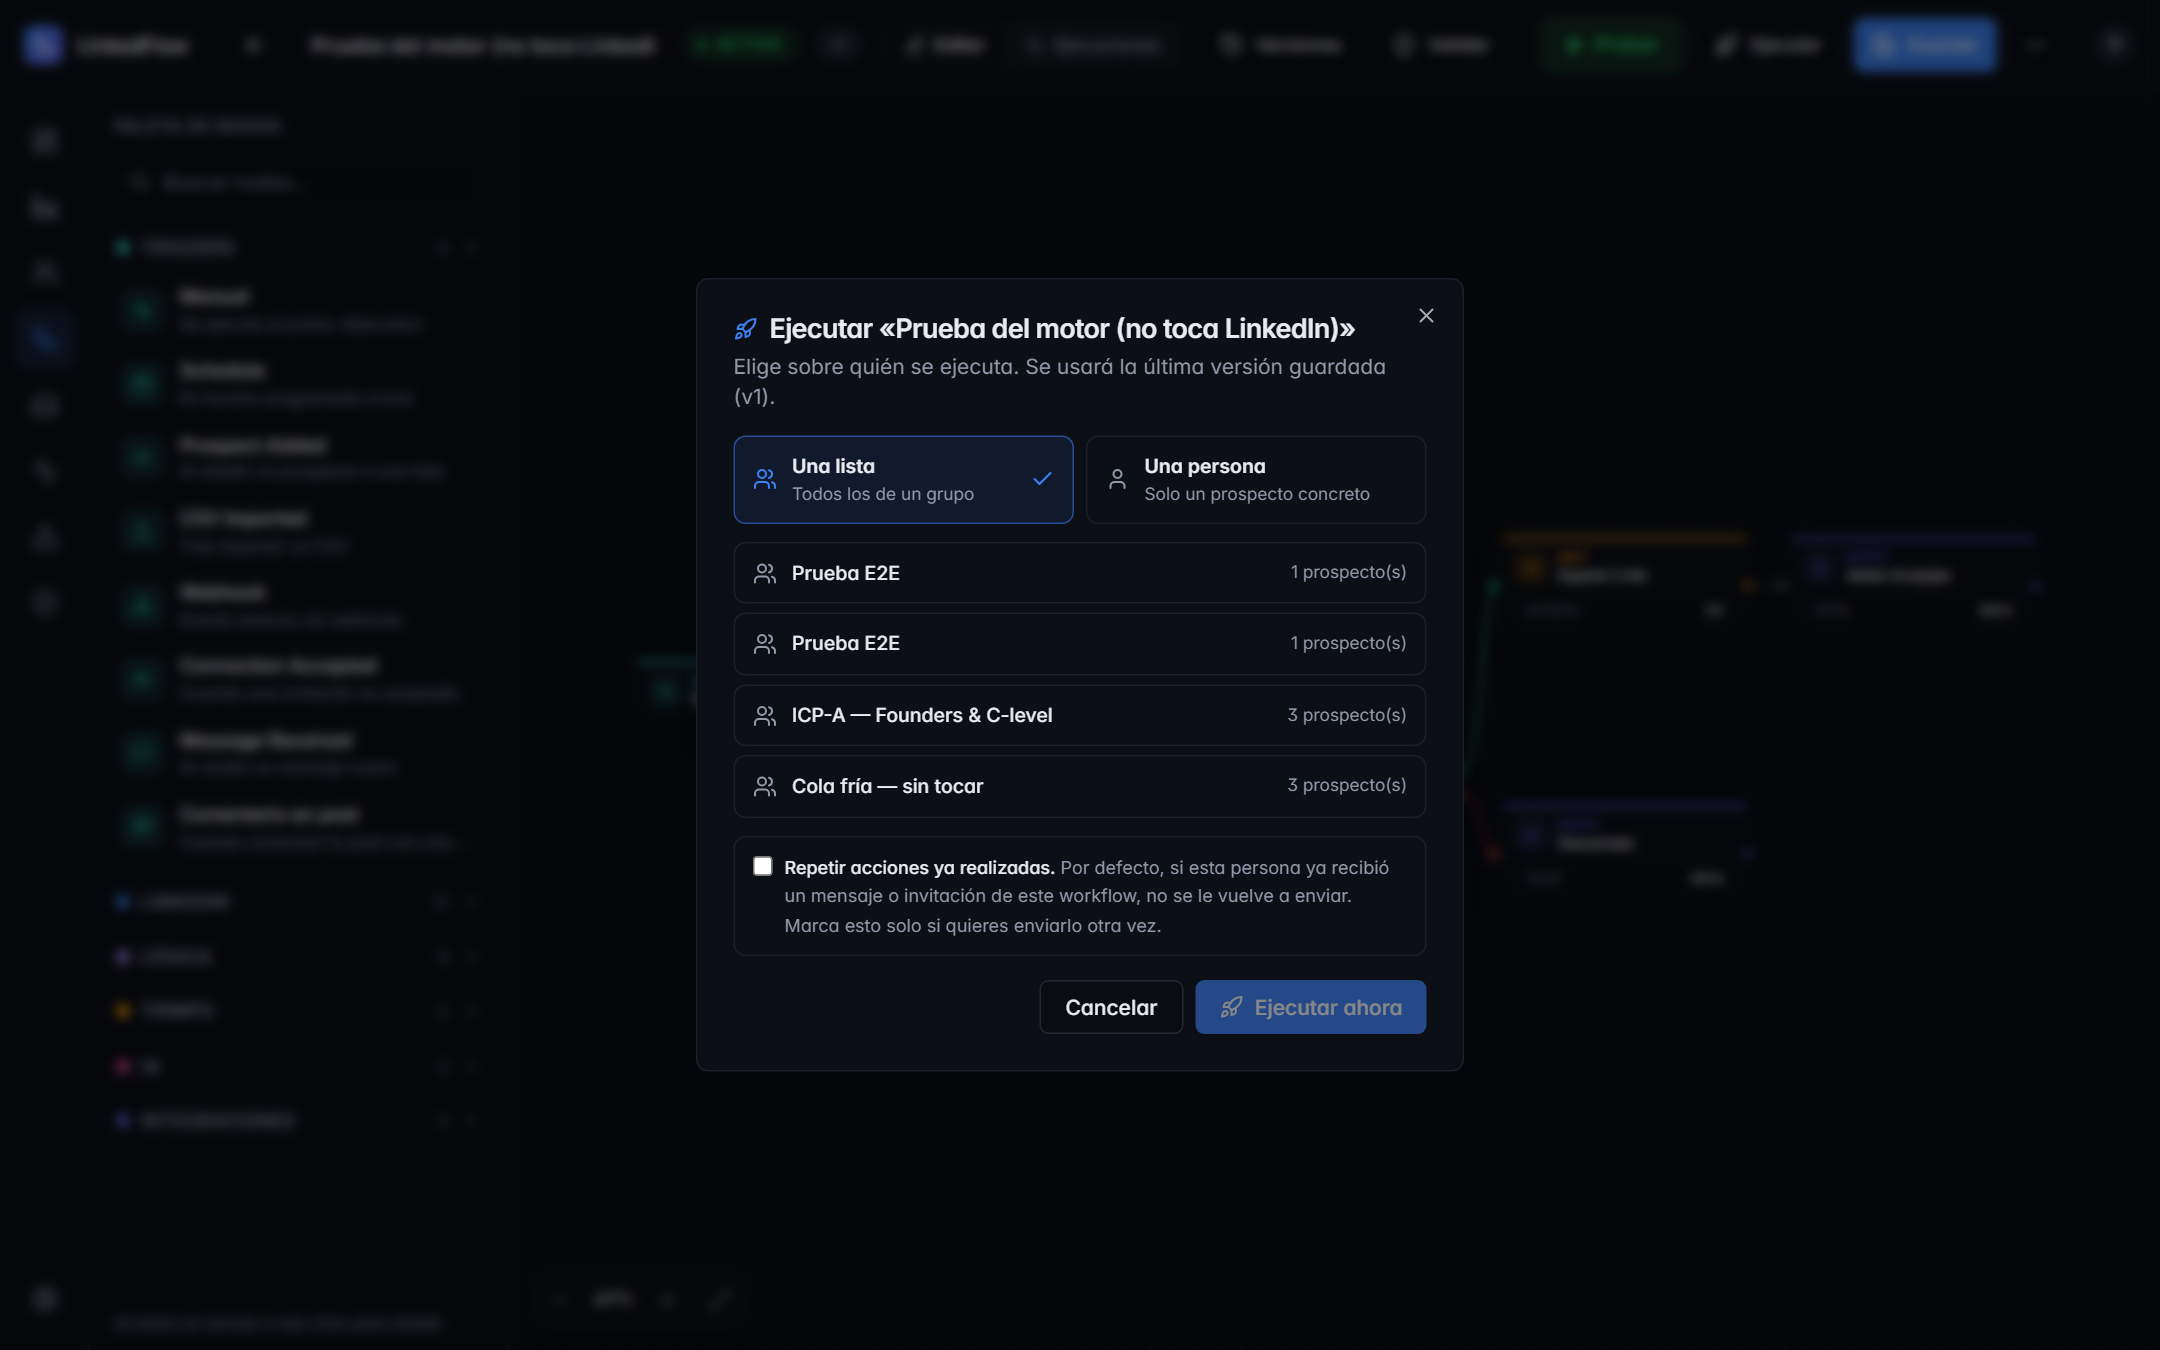Select the "Una persona" target option
The width and height of the screenshot is (2160, 1350).
(x=1256, y=479)
